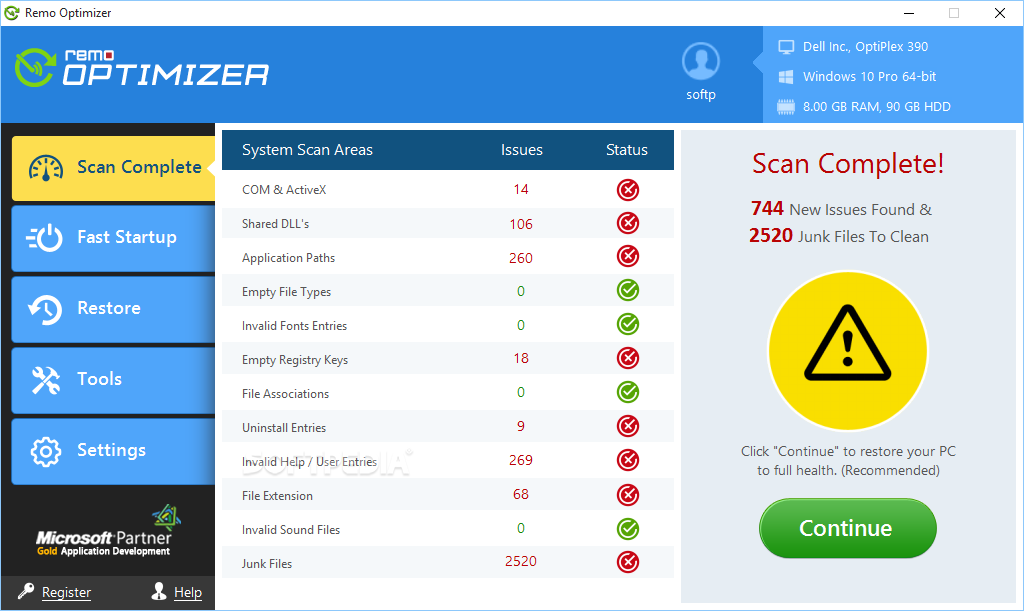The height and width of the screenshot is (611, 1024).
Task: Open the Help link
Action: pyautogui.click(x=187, y=592)
